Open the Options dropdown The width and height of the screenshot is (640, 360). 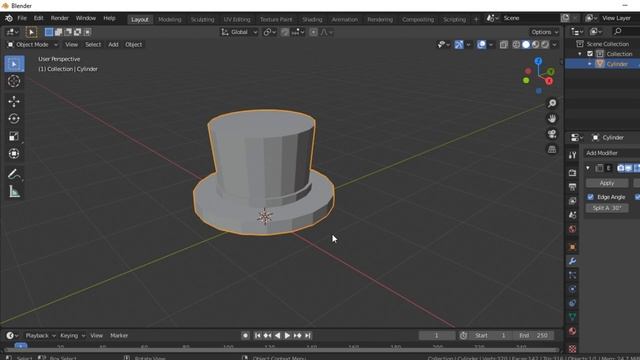point(544,32)
